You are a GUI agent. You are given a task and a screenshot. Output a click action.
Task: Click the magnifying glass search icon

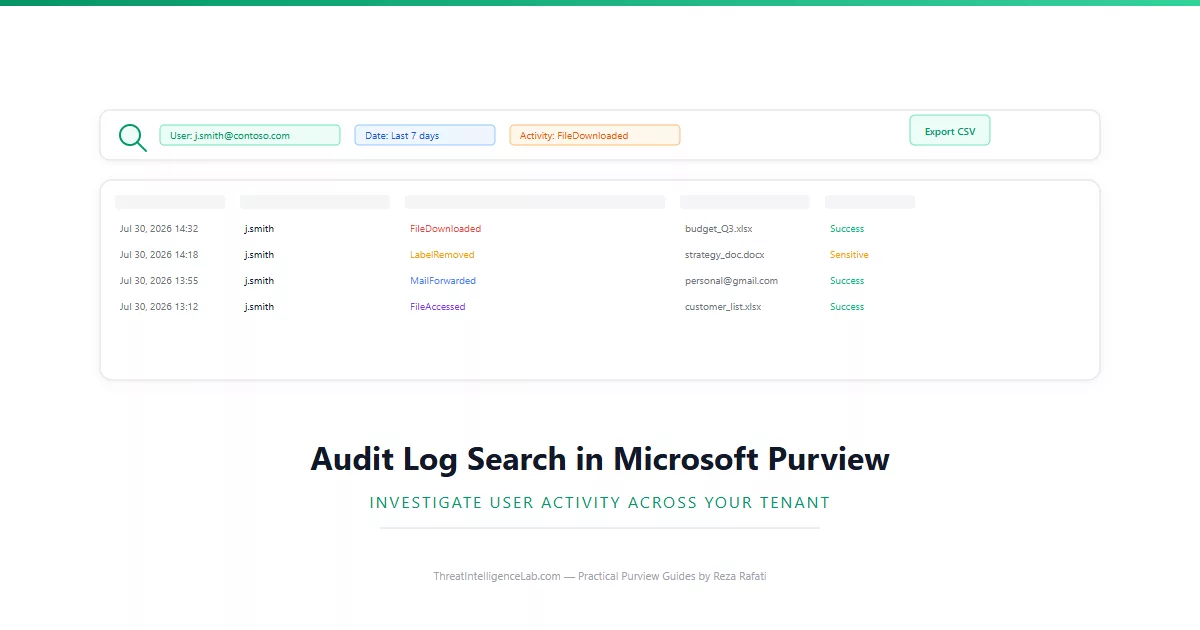tap(133, 137)
